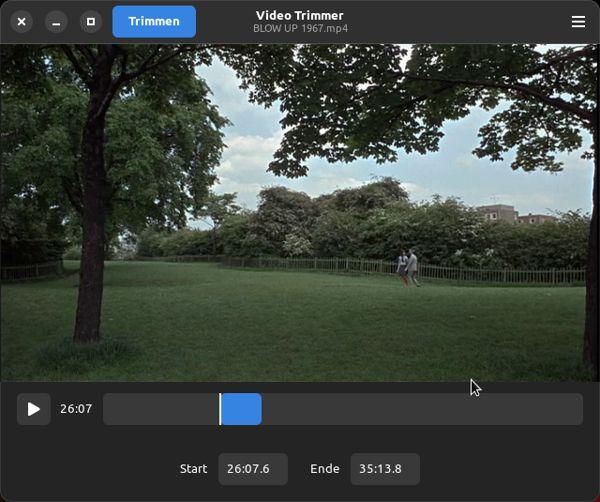Close the Video Trimmer window
Viewport: 600px width, 502px height.
click(x=21, y=22)
